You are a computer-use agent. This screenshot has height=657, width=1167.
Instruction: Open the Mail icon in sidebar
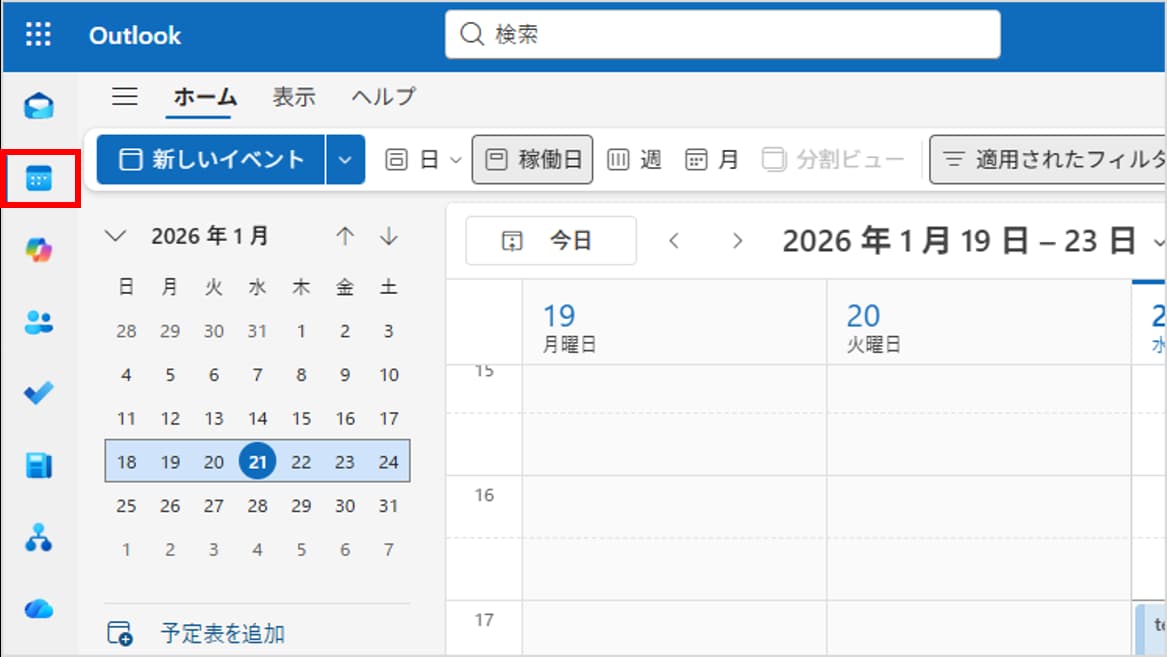(x=39, y=106)
